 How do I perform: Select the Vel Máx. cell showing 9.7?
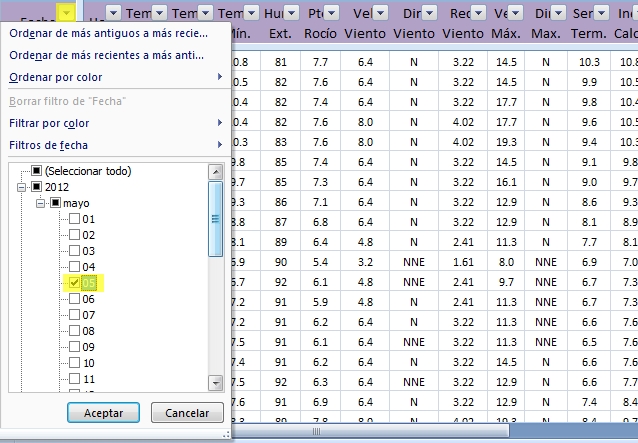click(506, 282)
